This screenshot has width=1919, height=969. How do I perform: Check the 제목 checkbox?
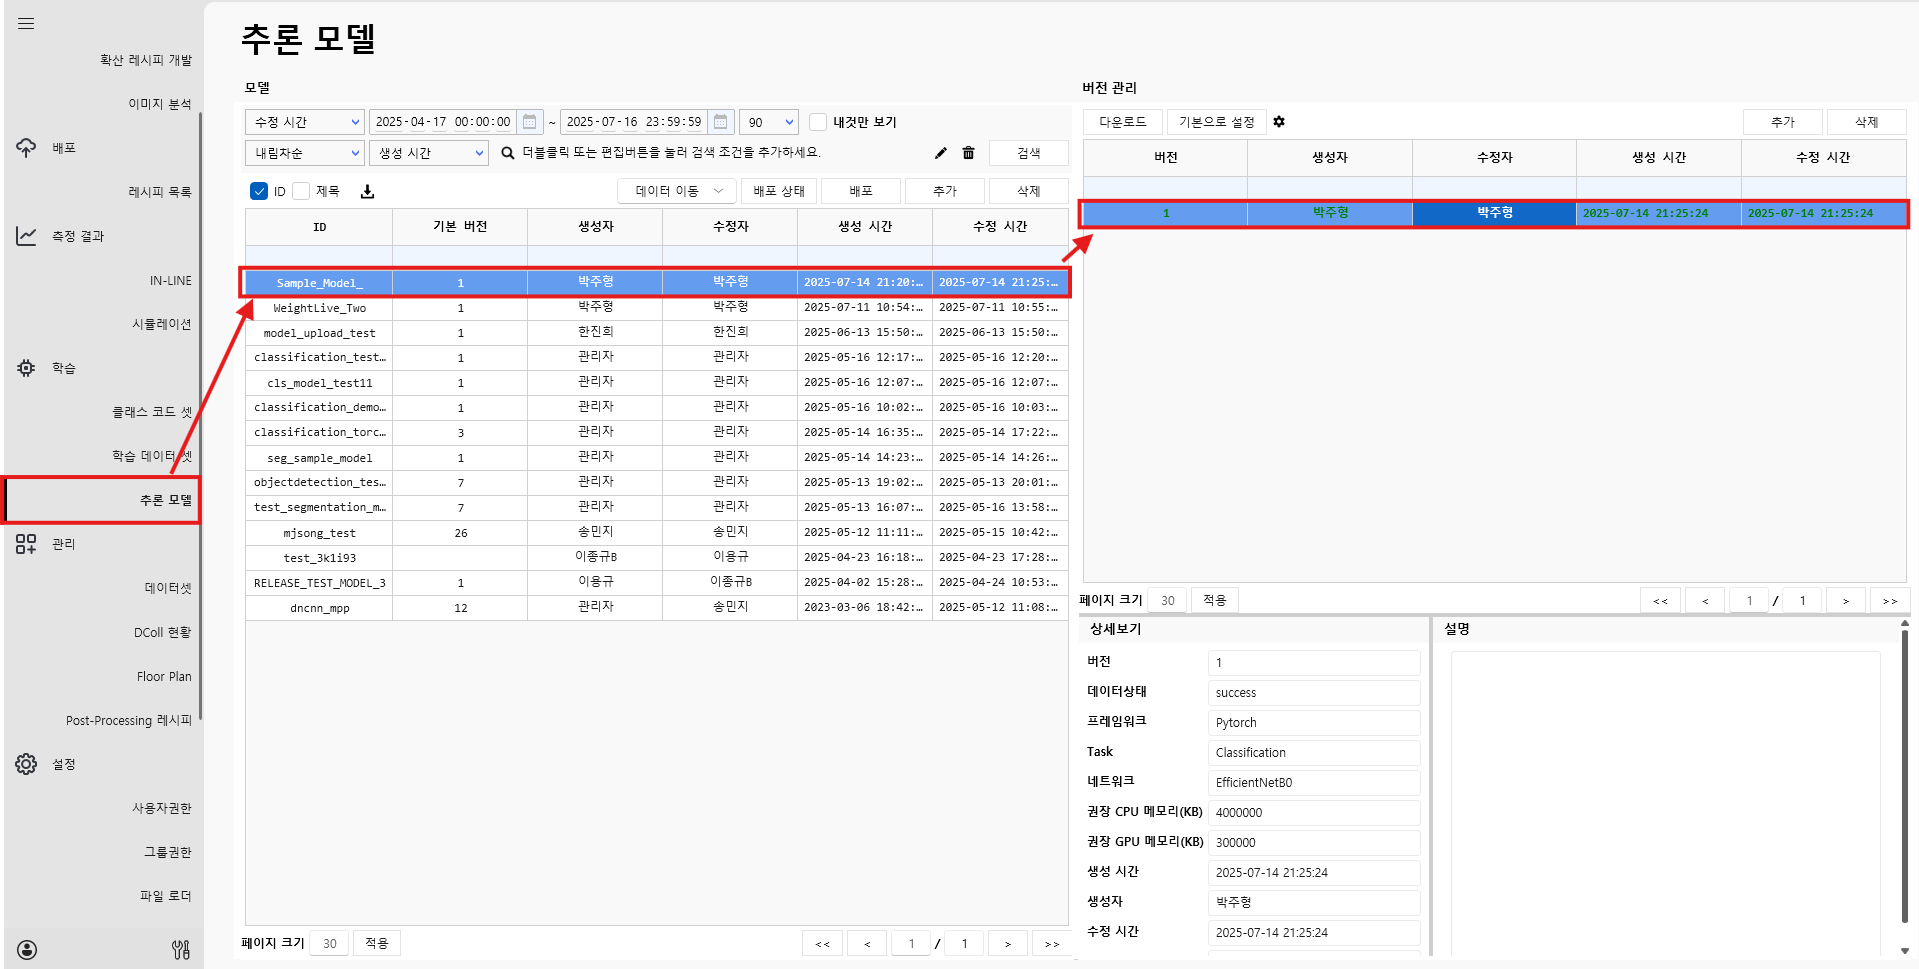[301, 191]
